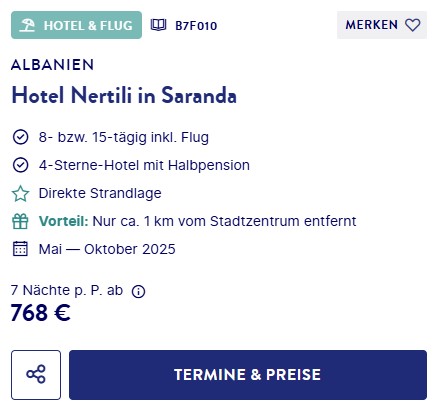
Task: Click the info icon beside price label
Action: click(138, 292)
